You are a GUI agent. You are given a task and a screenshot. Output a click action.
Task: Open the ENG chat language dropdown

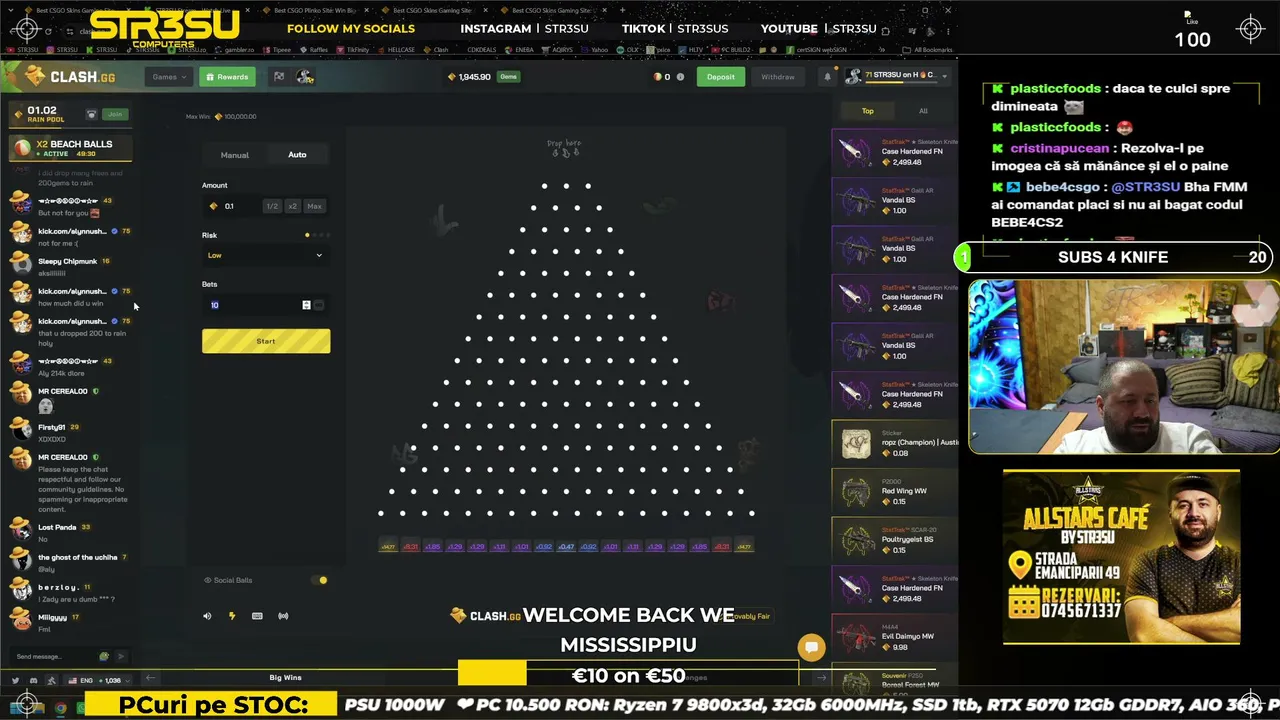99,680
